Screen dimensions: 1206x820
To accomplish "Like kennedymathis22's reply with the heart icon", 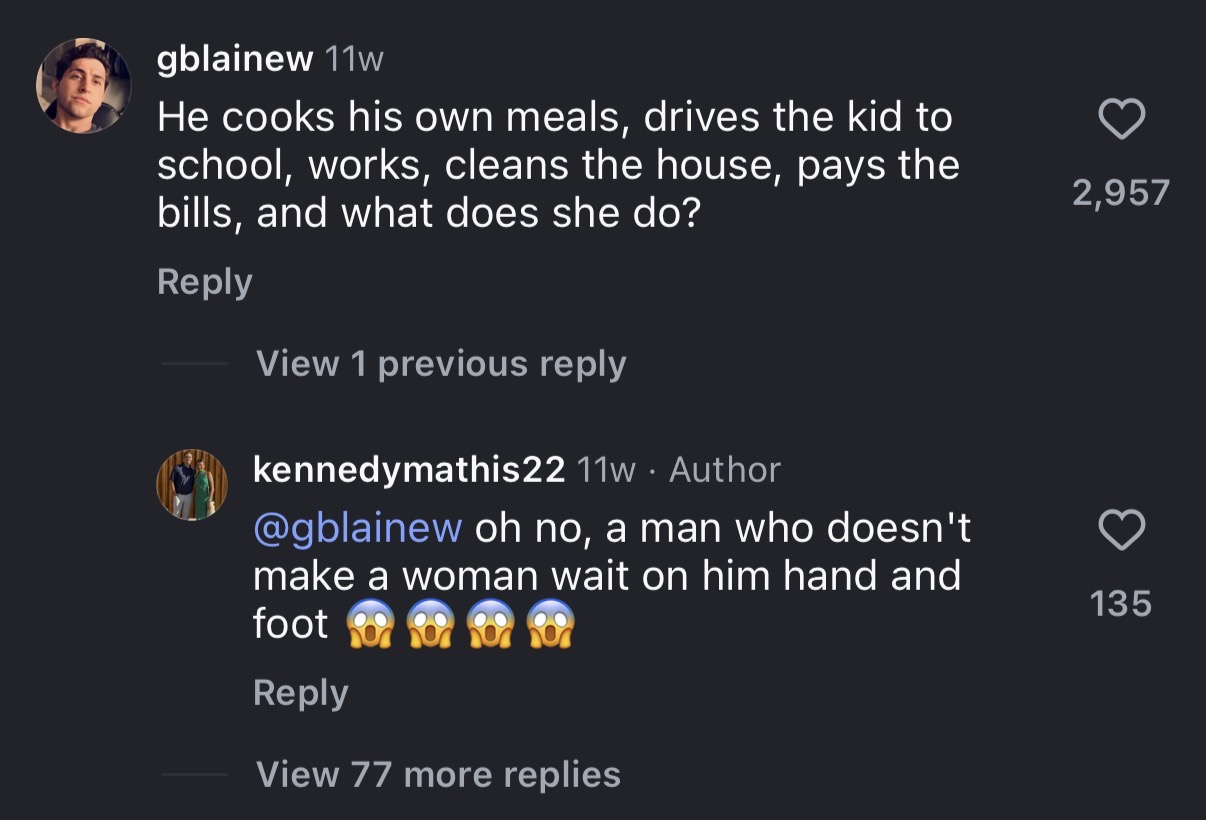I will (x=1121, y=531).
